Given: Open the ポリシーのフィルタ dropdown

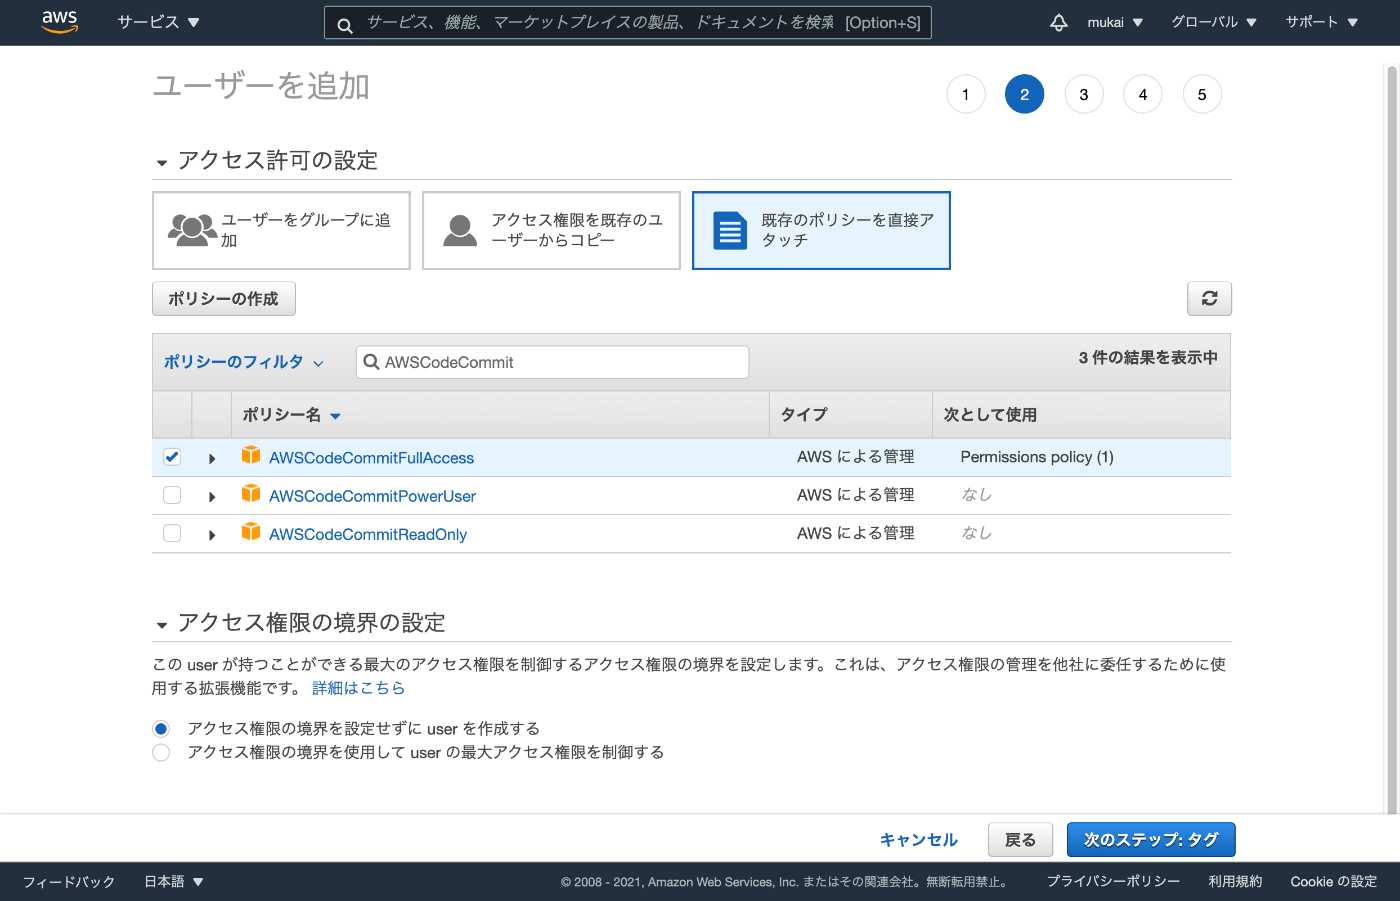Looking at the screenshot, I should (x=244, y=362).
